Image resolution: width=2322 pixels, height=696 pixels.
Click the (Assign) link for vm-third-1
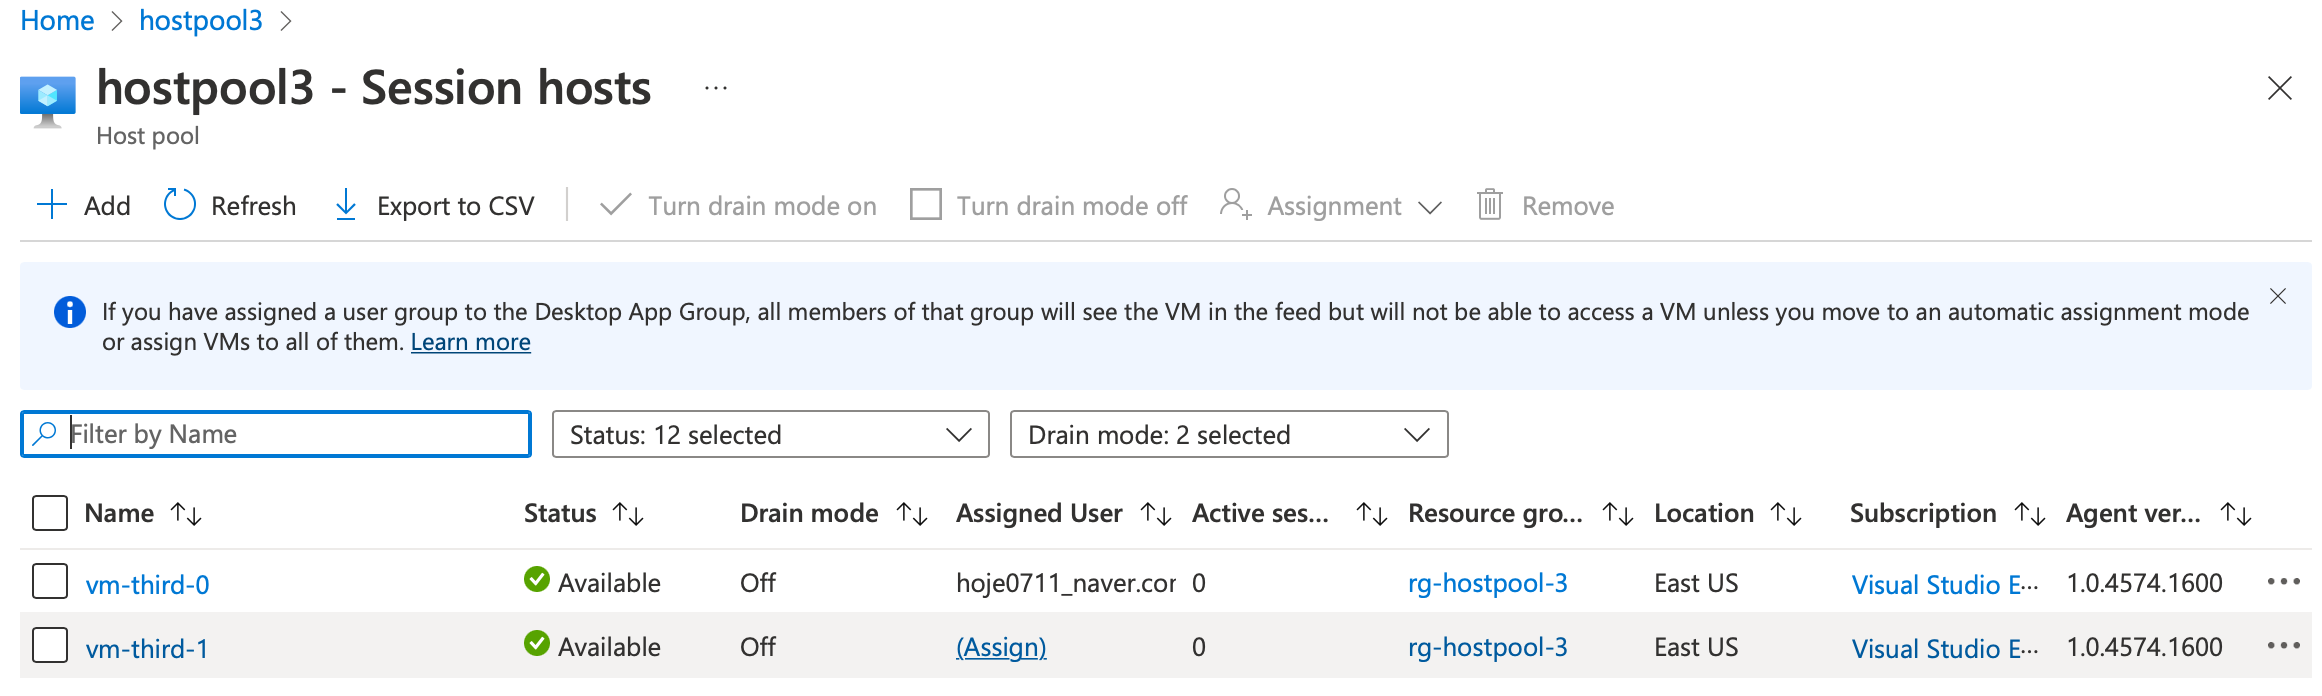(x=1001, y=647)
